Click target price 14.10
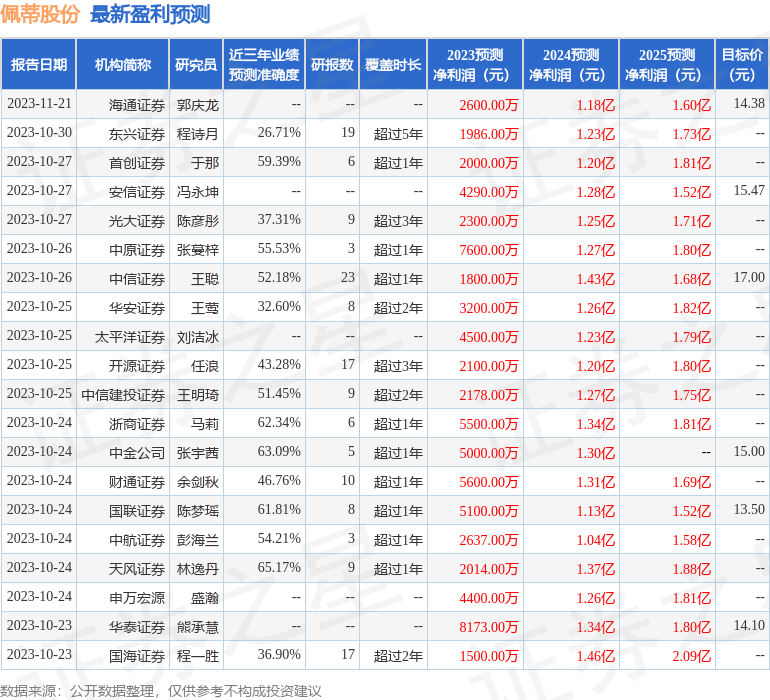This screenshot has width=770, height=700. pos(749,625)
